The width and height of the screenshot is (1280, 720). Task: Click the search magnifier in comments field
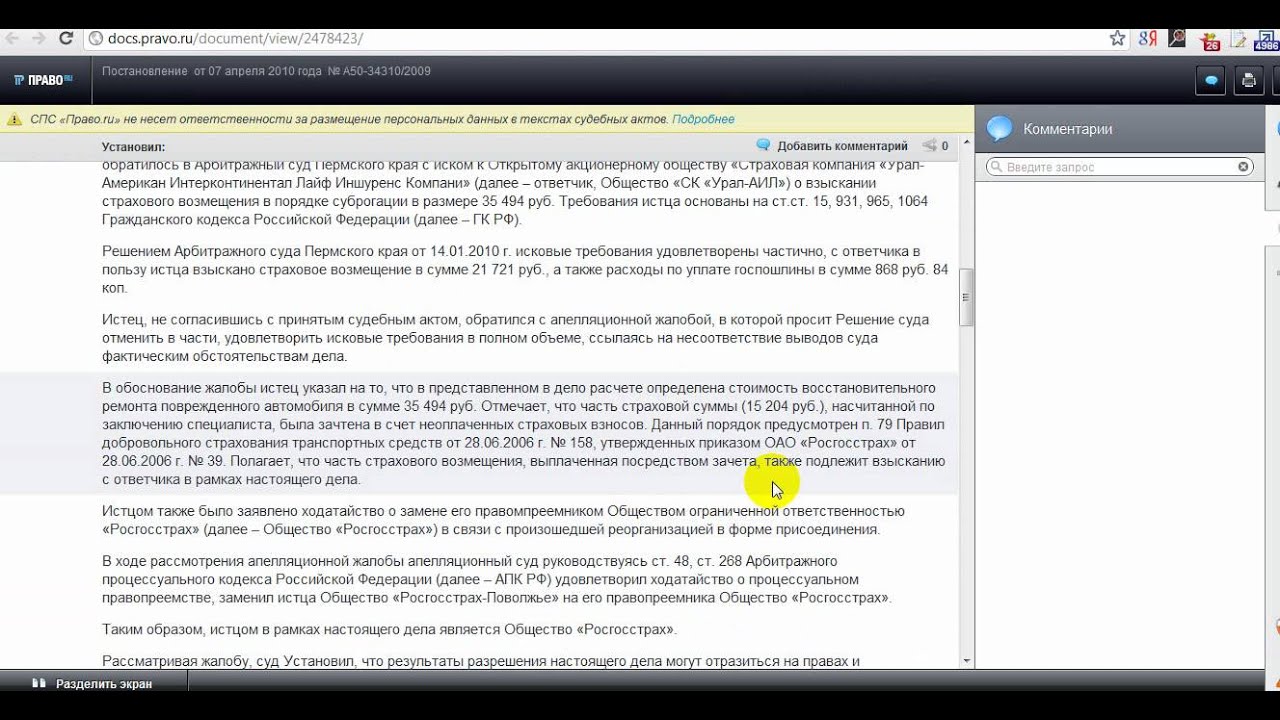[997, 167]
